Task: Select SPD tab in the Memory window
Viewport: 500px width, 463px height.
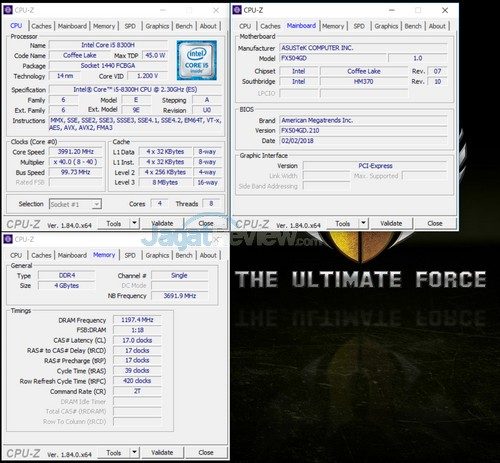Action: pos(130,255)
